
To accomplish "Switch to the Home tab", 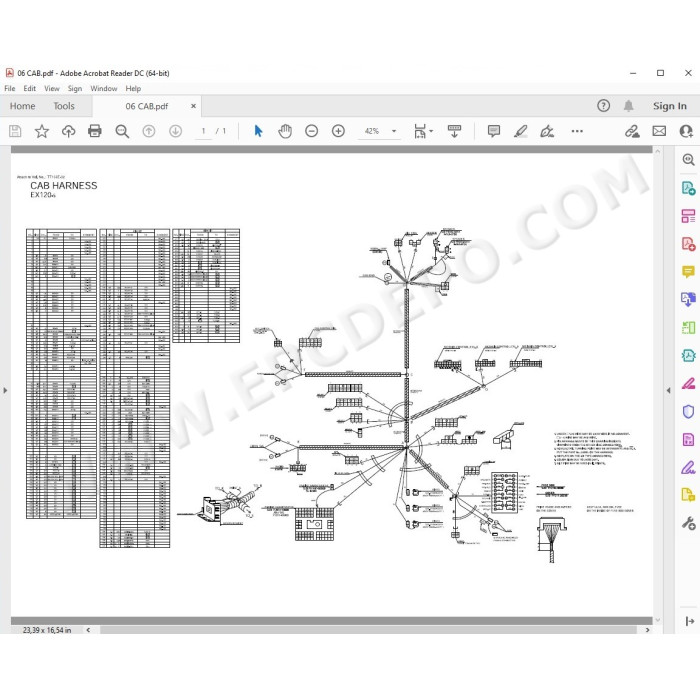I will coord(22,106).
